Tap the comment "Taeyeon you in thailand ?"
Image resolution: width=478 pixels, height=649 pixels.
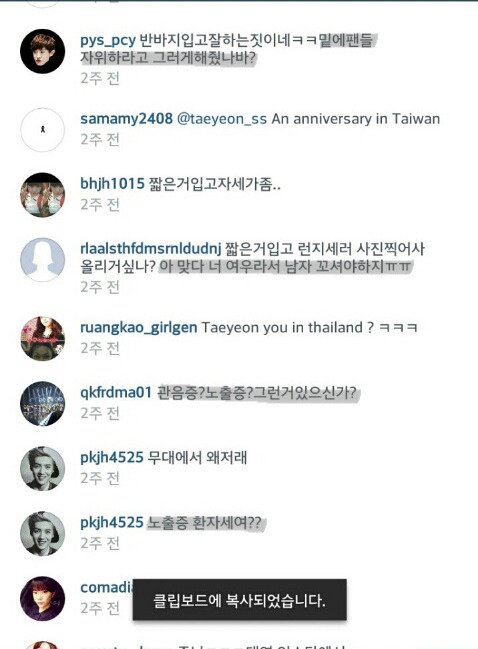tap(288, 327)
